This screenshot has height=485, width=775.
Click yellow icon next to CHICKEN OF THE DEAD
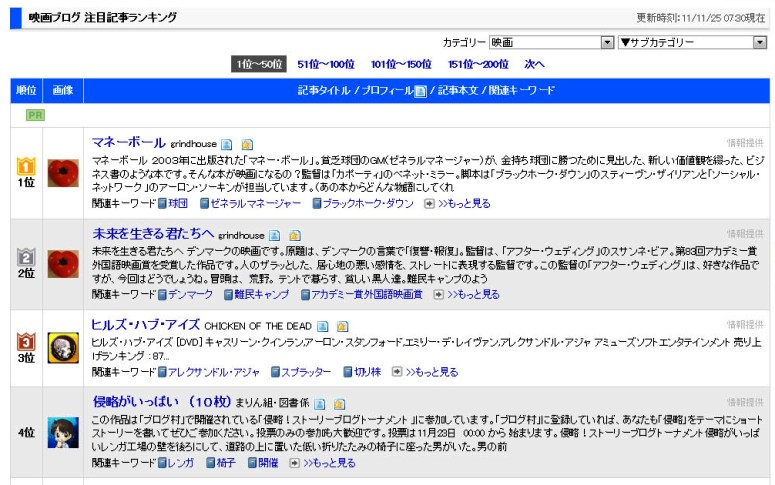pos(343,326)
